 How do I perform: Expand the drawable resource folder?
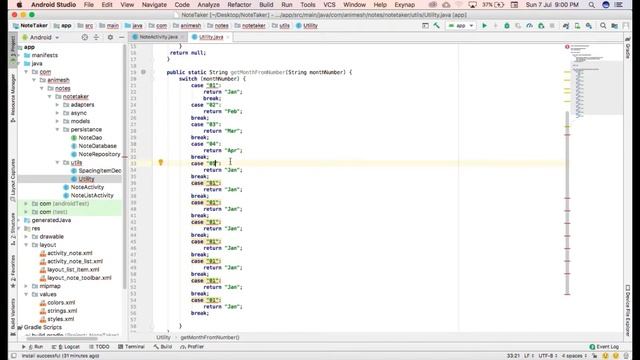tap(26, 237)
